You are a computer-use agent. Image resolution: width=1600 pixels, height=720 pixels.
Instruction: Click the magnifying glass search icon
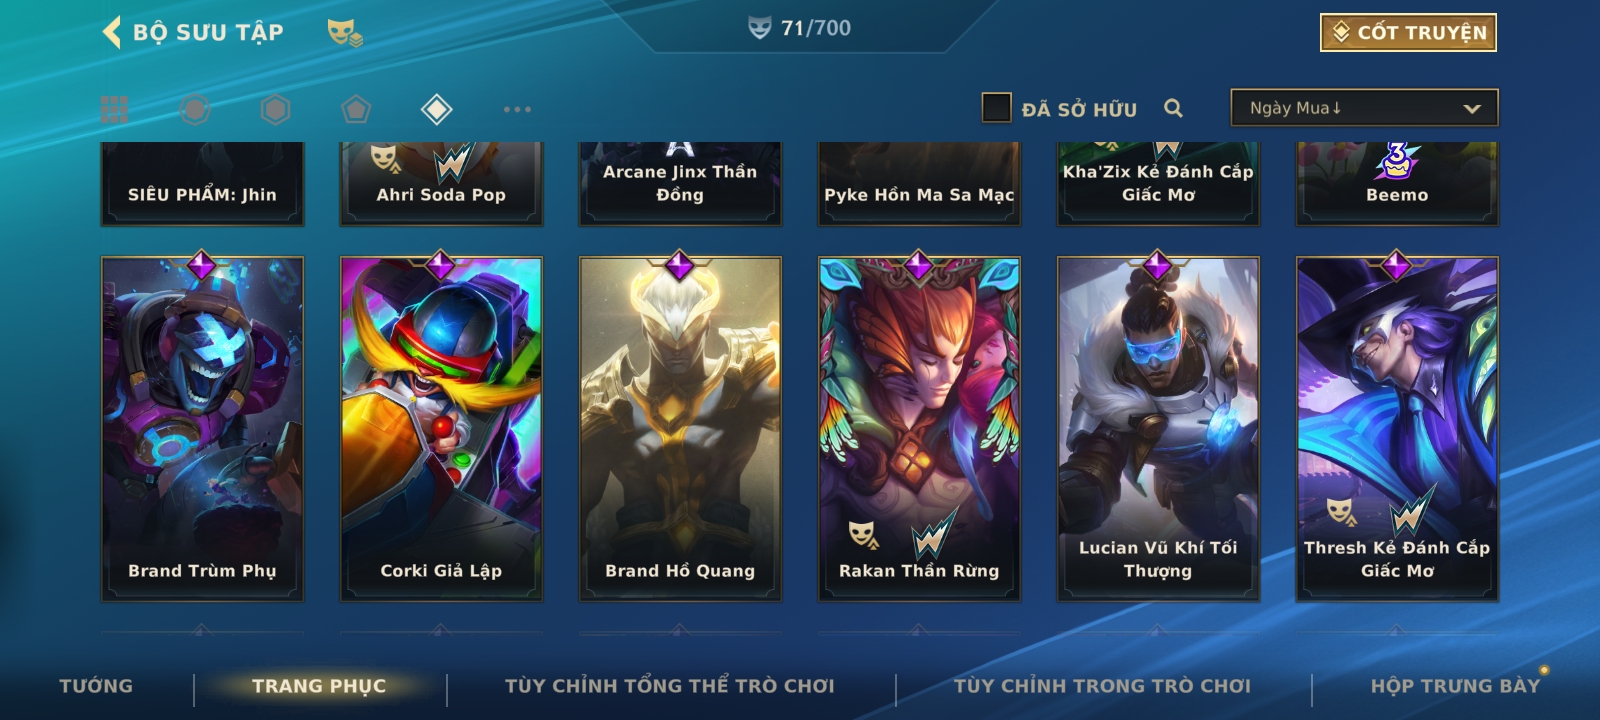[1174, 108]
